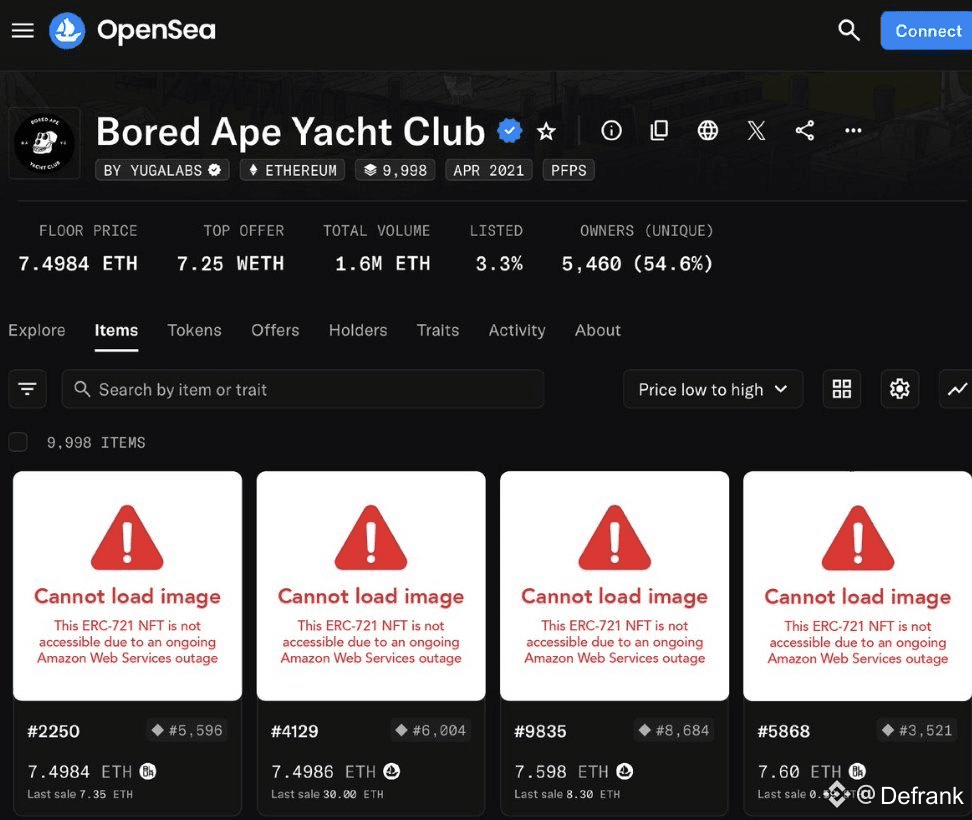Viewport: 972px width, 820px height.
Task: Switch to the Traits tab
Action: pyautogui.click(x=438, y=330)
